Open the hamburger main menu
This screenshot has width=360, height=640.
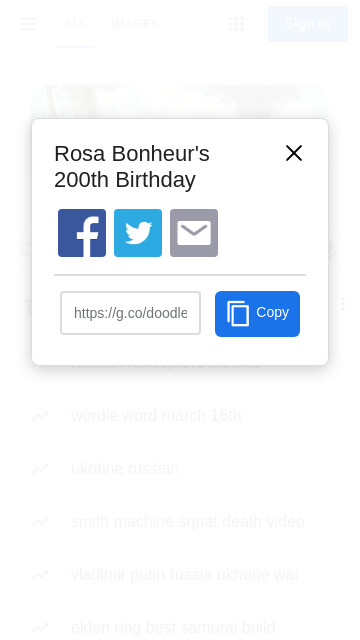(28, 24)
